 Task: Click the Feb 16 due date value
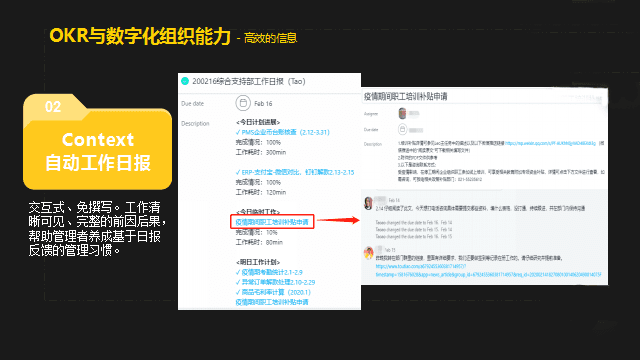click(x=263, y=104)
